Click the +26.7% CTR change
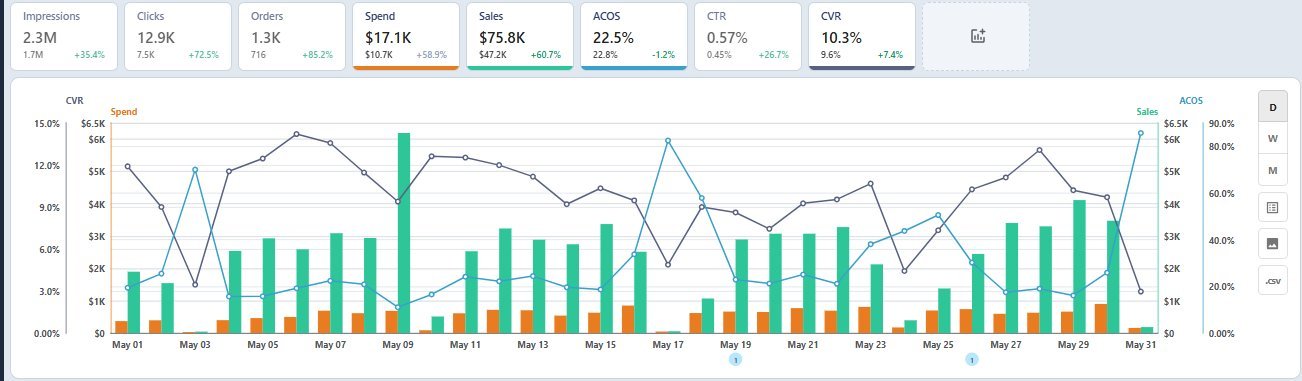 pyautogui.click(x=773, y=55)
